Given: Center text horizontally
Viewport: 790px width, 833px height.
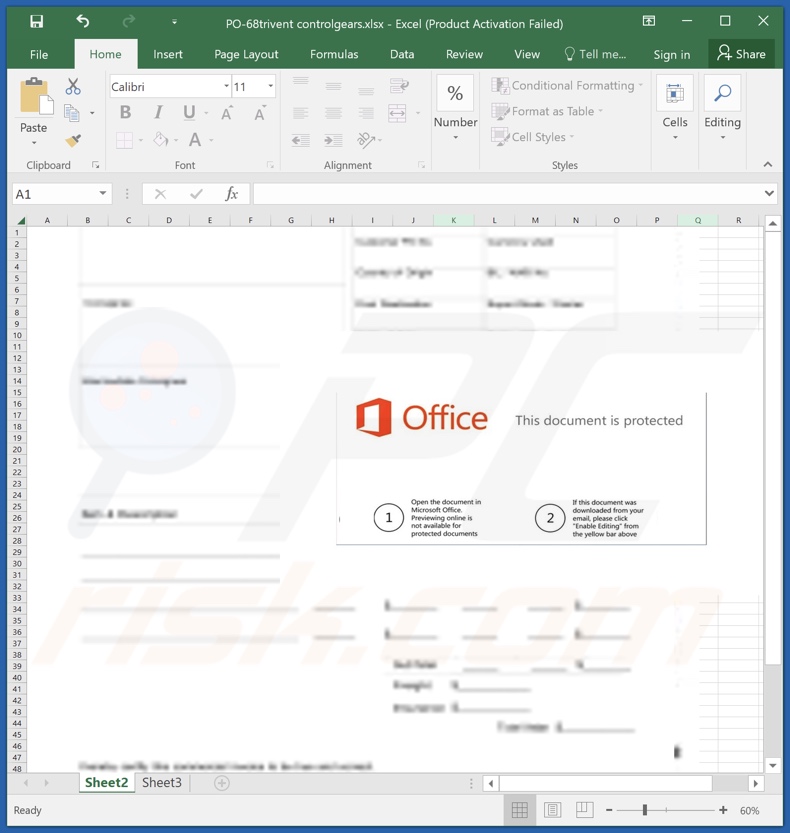Looking at the screenshot, I should [333, 113].
